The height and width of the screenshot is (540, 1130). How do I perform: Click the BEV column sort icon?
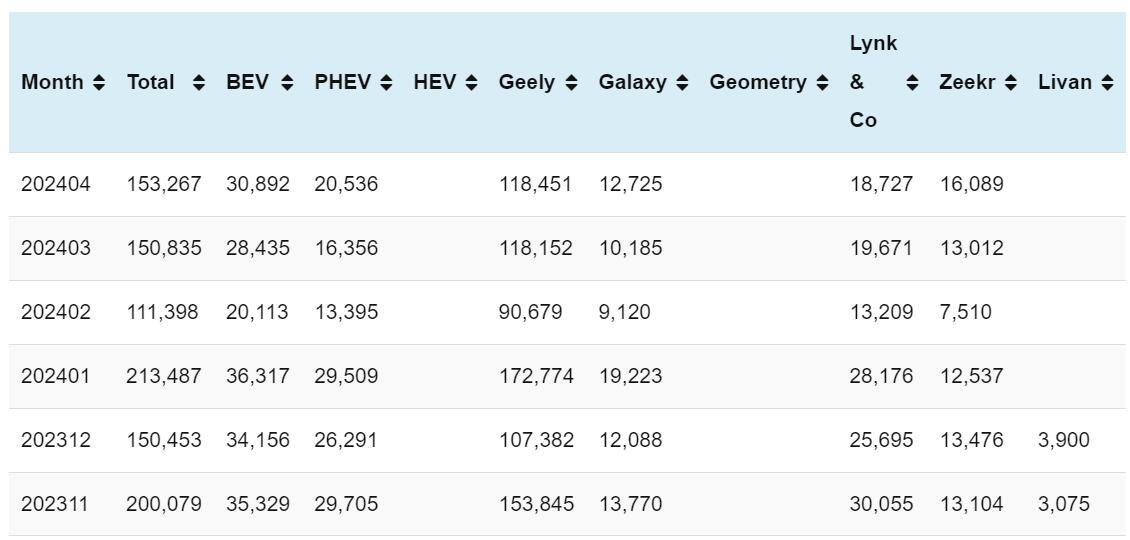click(x=287, y=83)
